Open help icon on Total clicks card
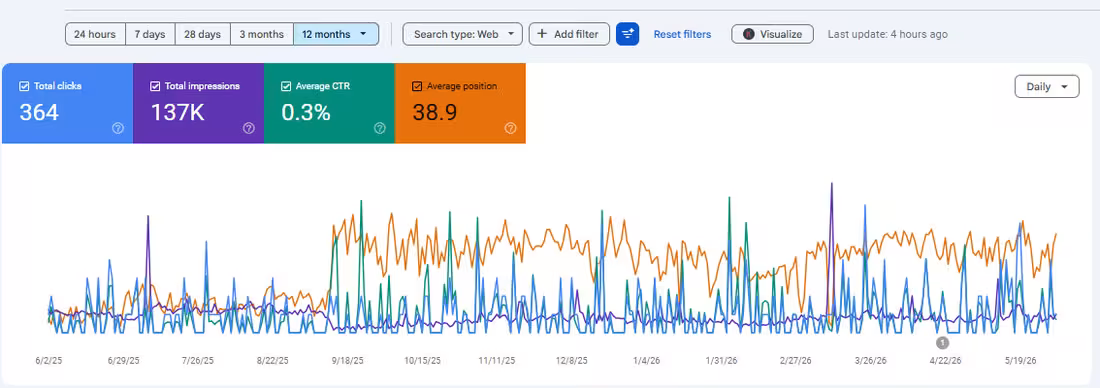This screenshot has height=388, width=1100. point(118,128)
